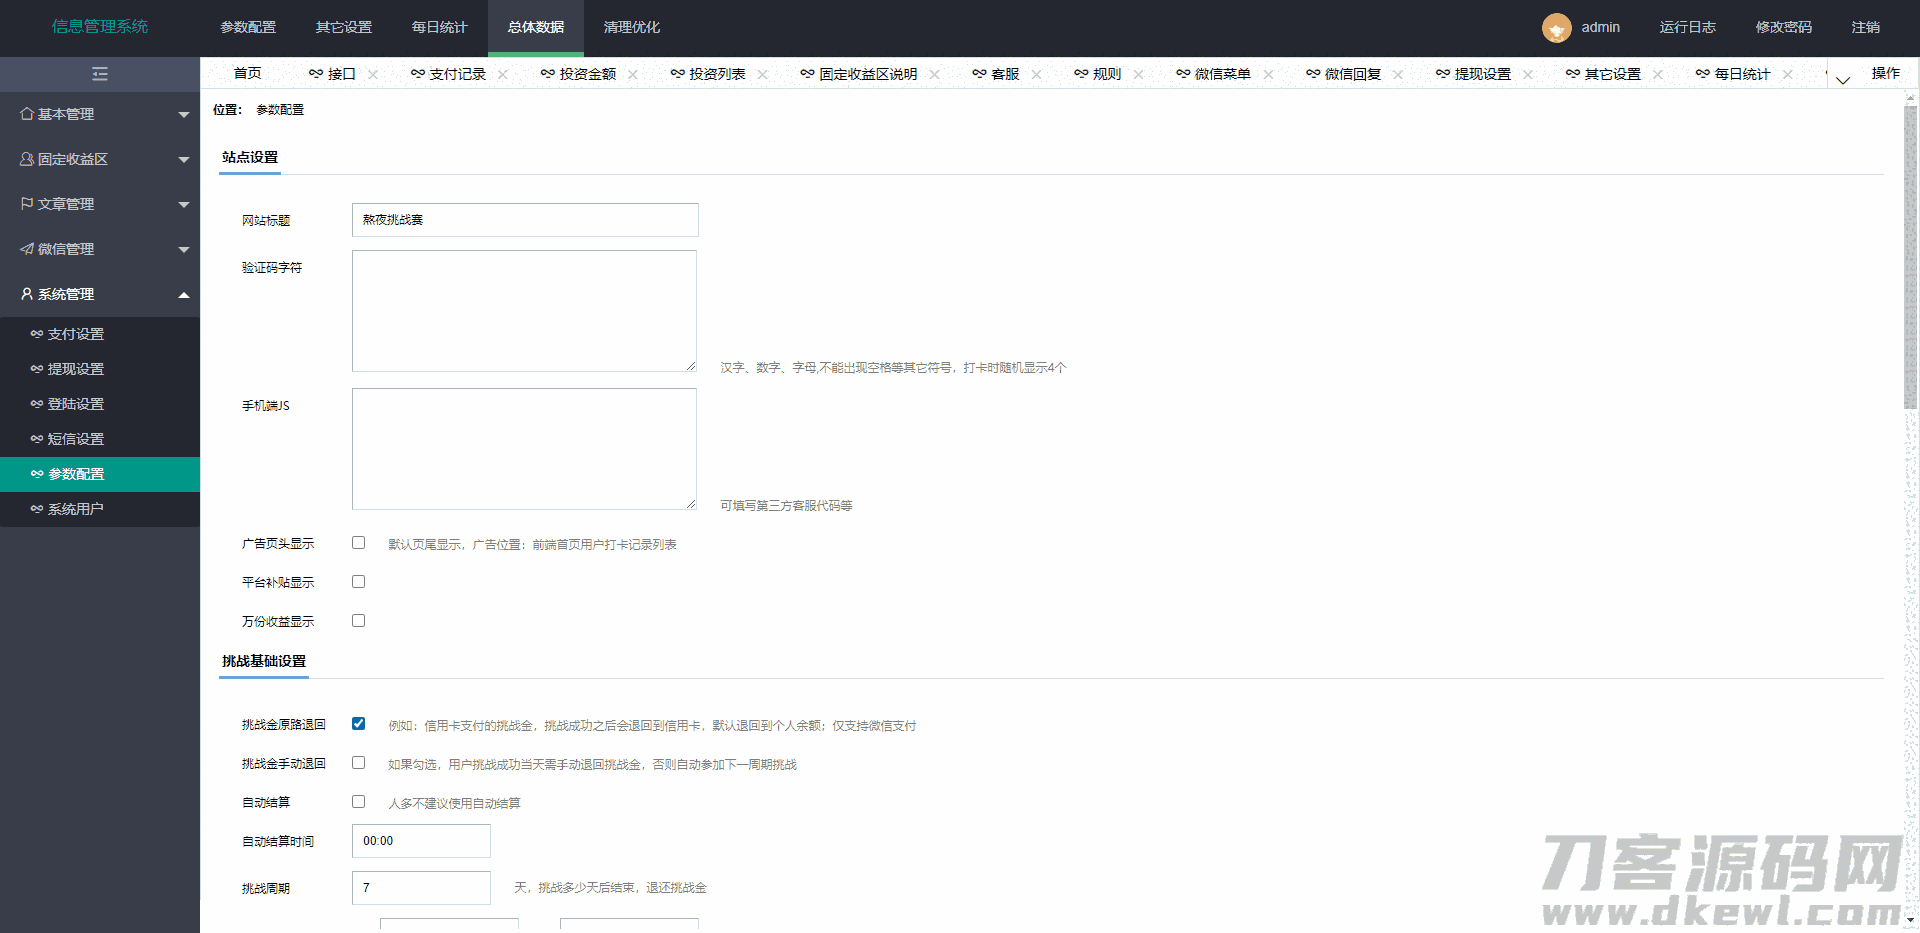Expand 基本管理 menu arrow
Screen dimensions: 1920x933
coord(184,115)
